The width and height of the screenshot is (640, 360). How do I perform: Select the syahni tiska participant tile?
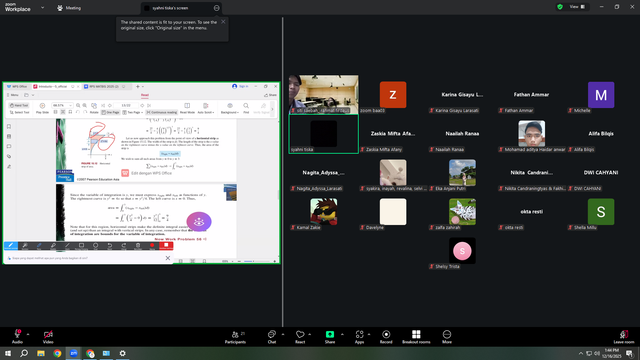tap(324, 134)
